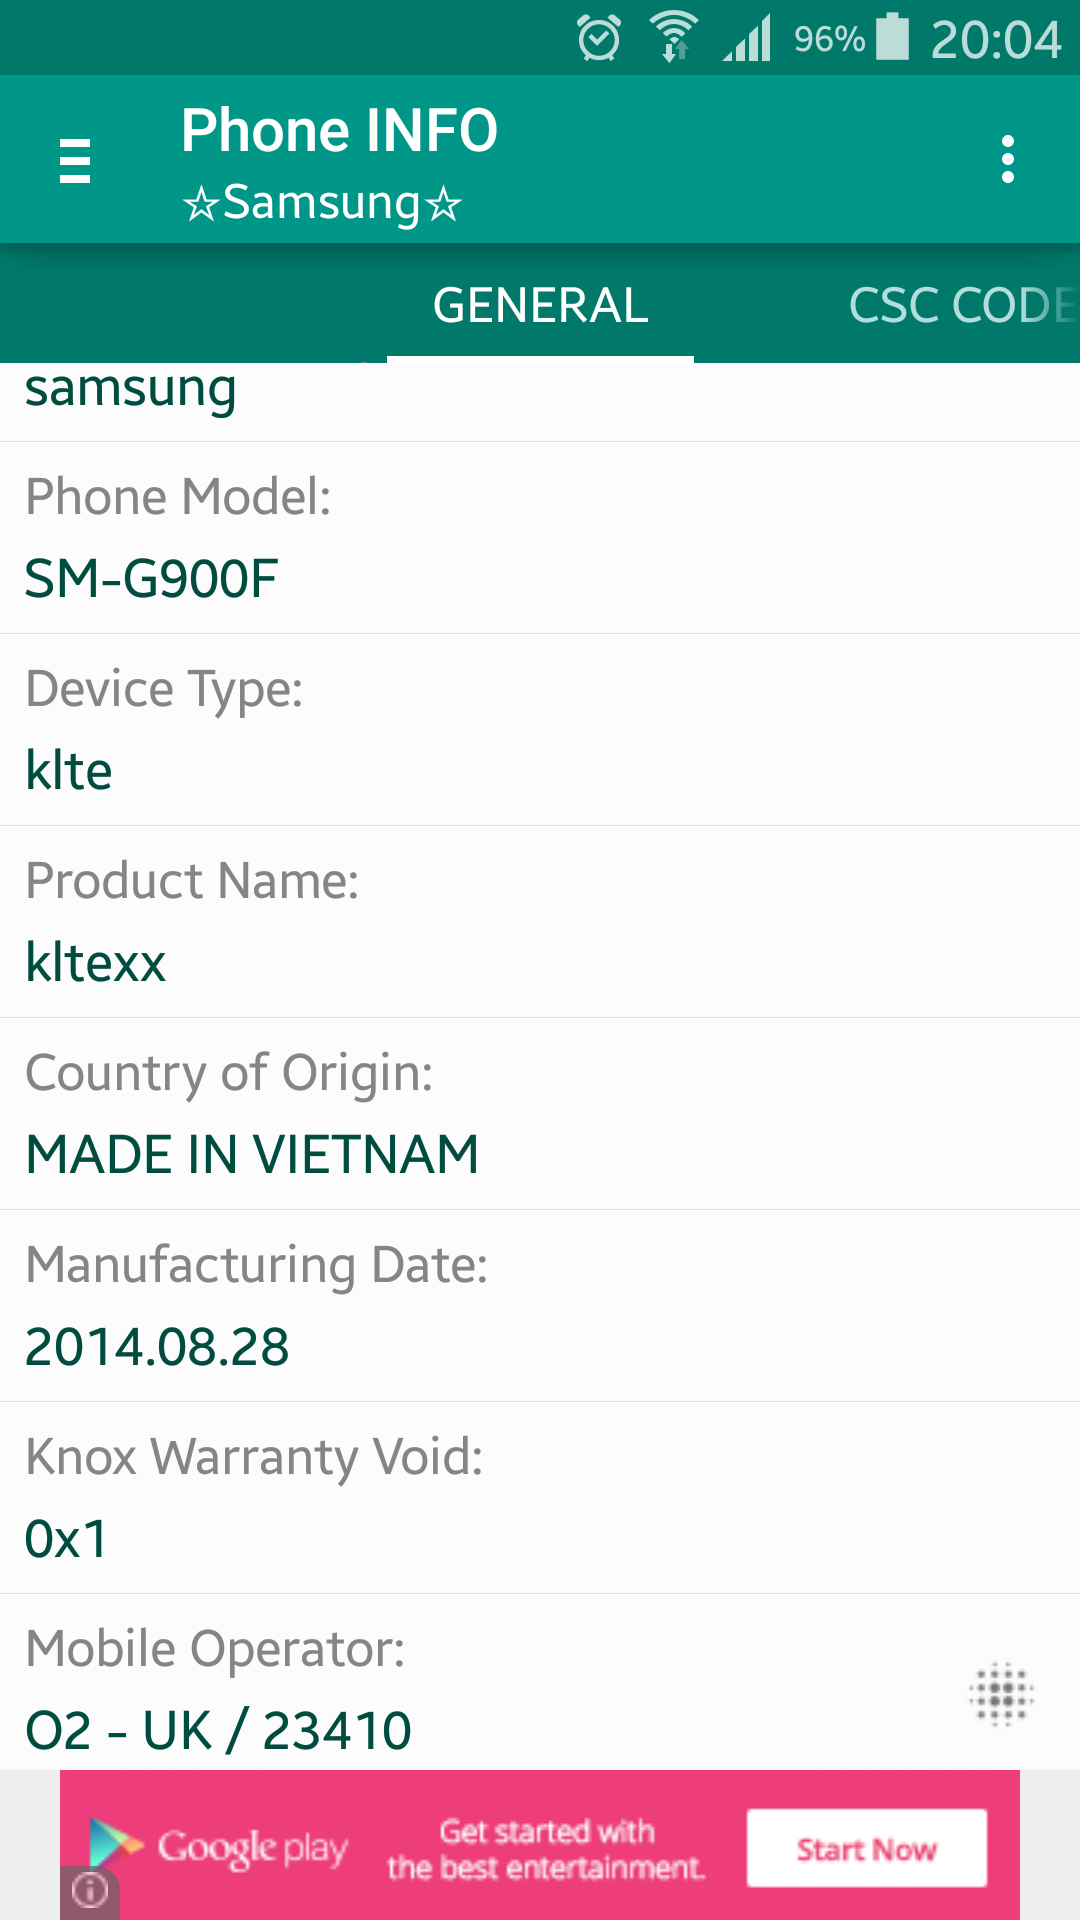Viewport: 1080px width, 1920px height.
Task: Open the three-dot overflow menu
Action: point(1007,160)
